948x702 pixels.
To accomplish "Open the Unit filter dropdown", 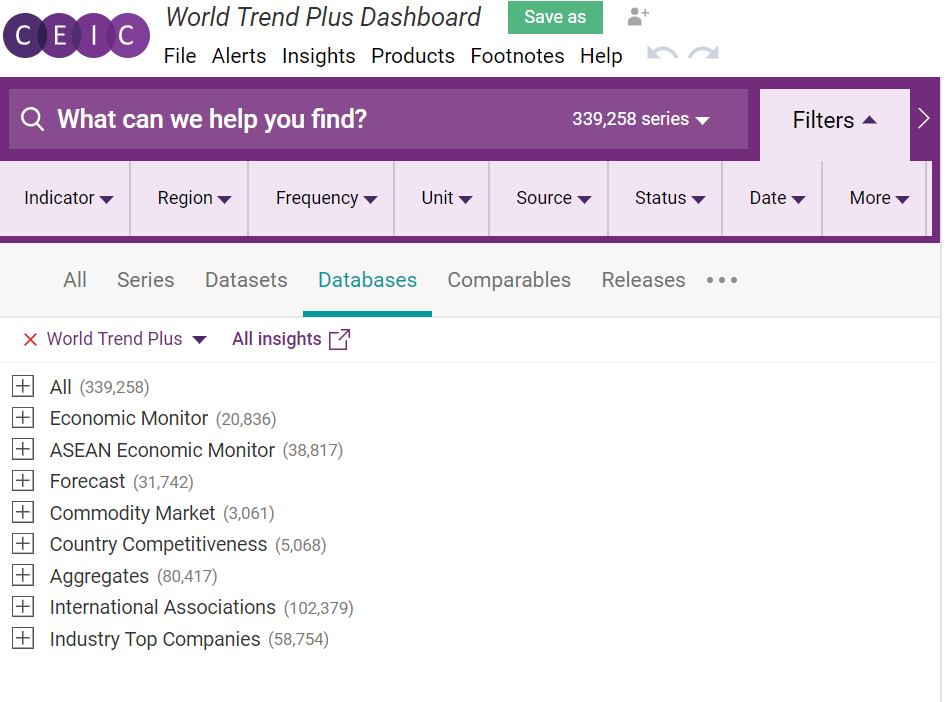I will tap(447, 198).
